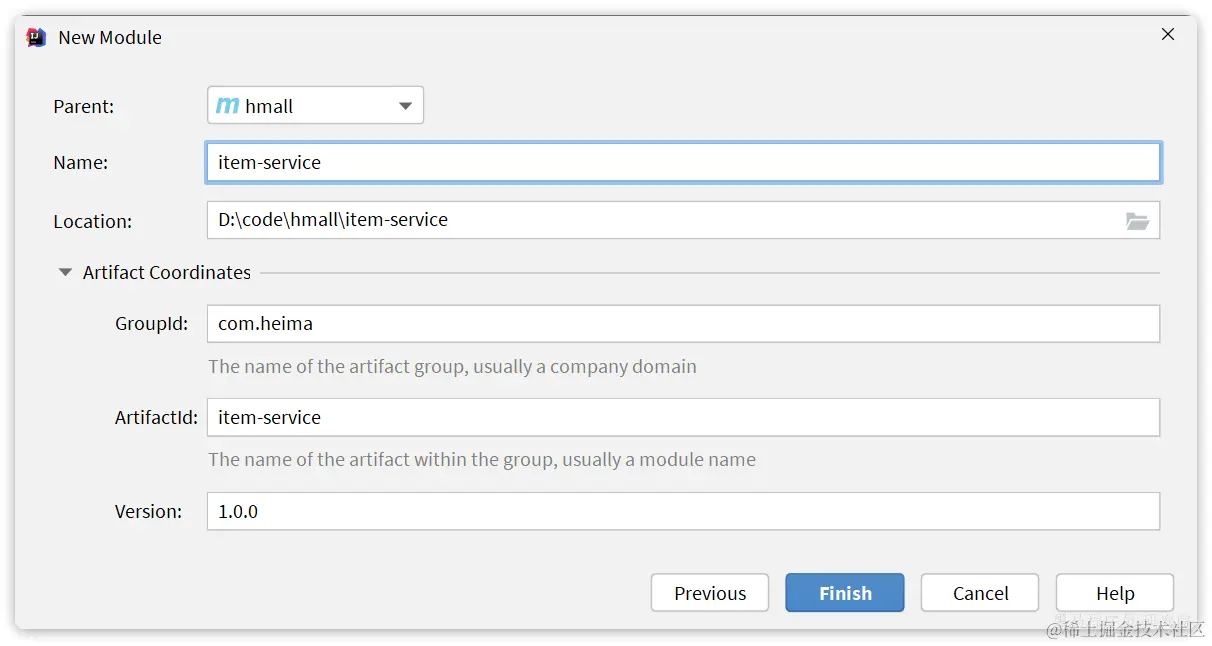Screen dimensions: 1212x646
Task: Close the New Module dialog
Action: [1167, 34]
